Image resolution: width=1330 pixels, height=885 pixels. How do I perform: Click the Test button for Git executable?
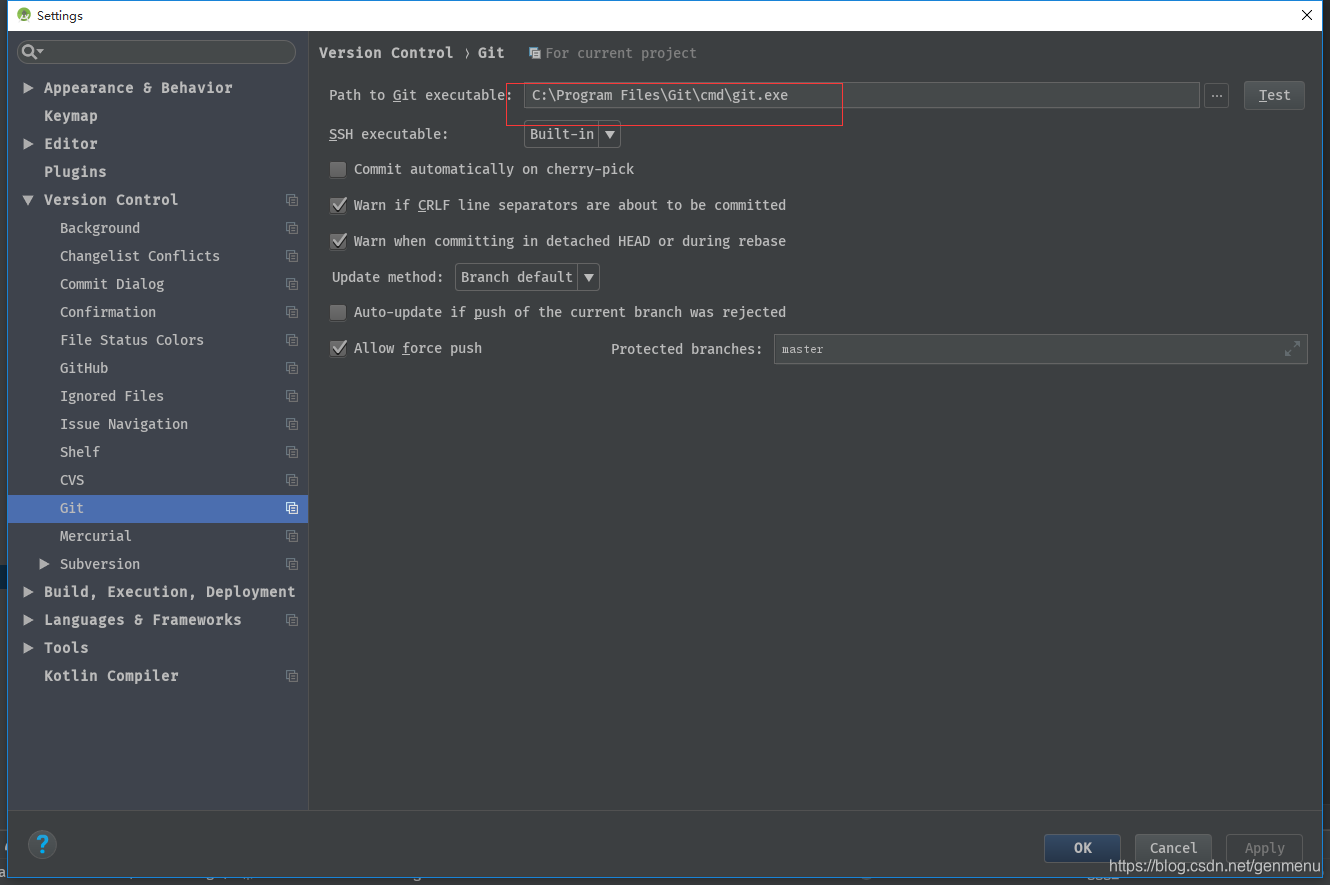click(x=1274, y=95)
